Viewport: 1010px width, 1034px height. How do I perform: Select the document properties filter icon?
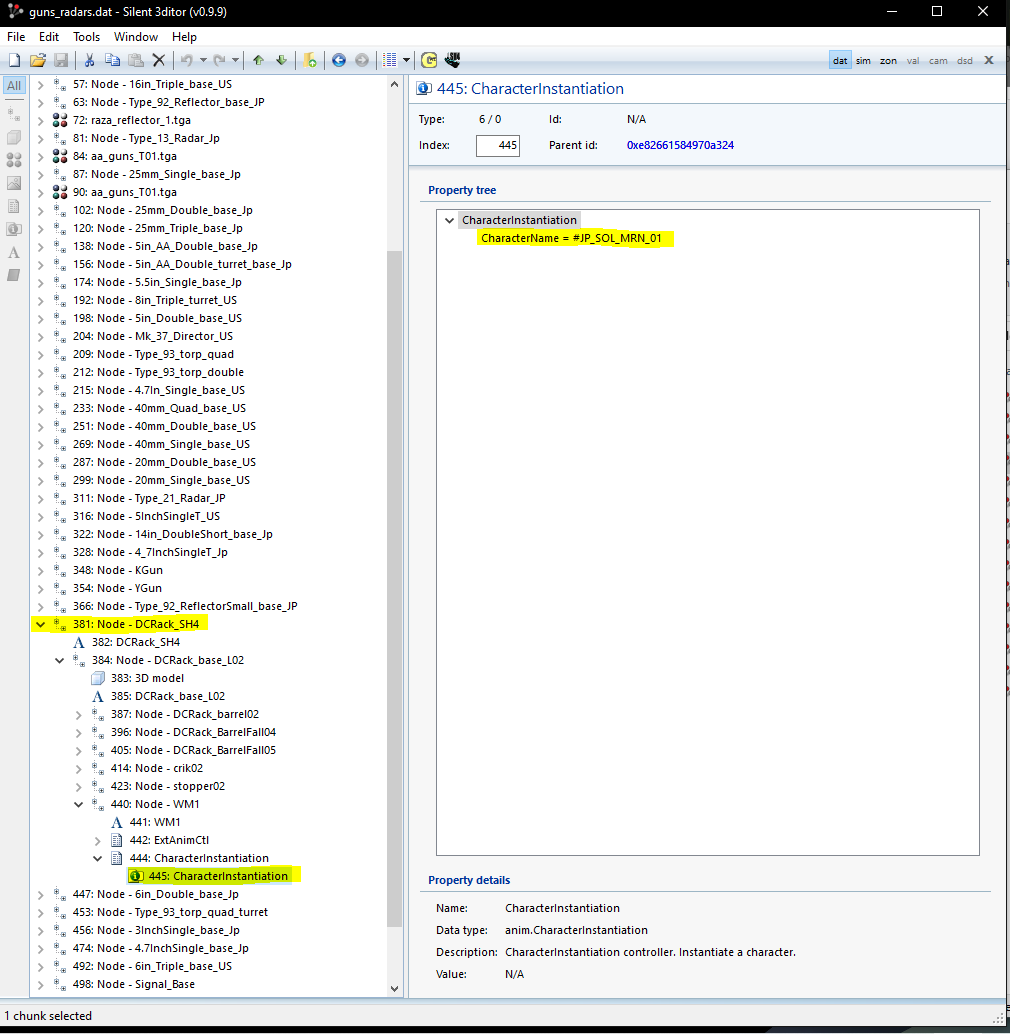click(x=14, y=206)
